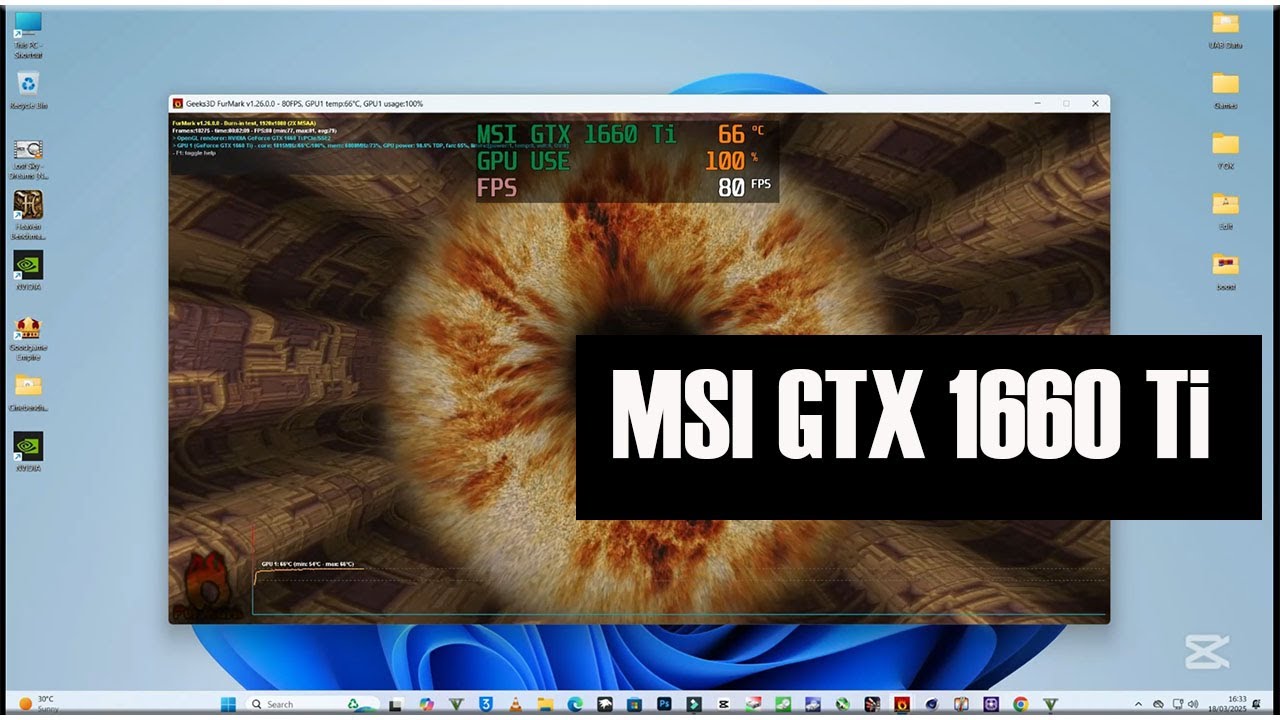Open the Windows Start menu

tap(228, 704)
